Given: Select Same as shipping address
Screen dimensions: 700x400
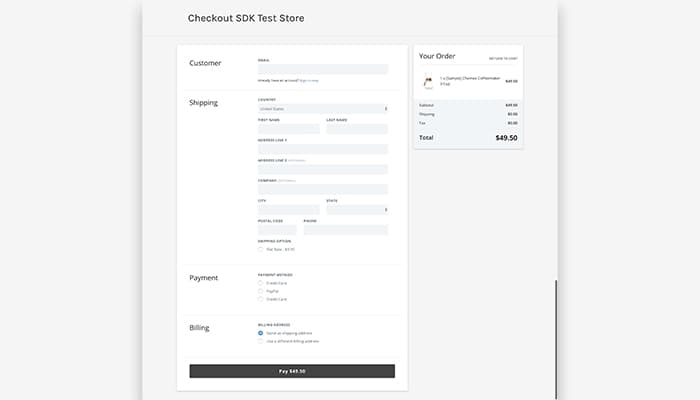Looking at the screenshot, I should (261, 333).
